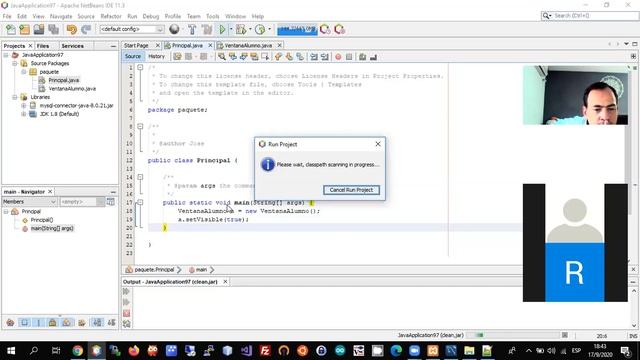This screenshot has height=360, width=640.
Task: Click the Open Project toolbar icon
Action: (x=39, y=29)
